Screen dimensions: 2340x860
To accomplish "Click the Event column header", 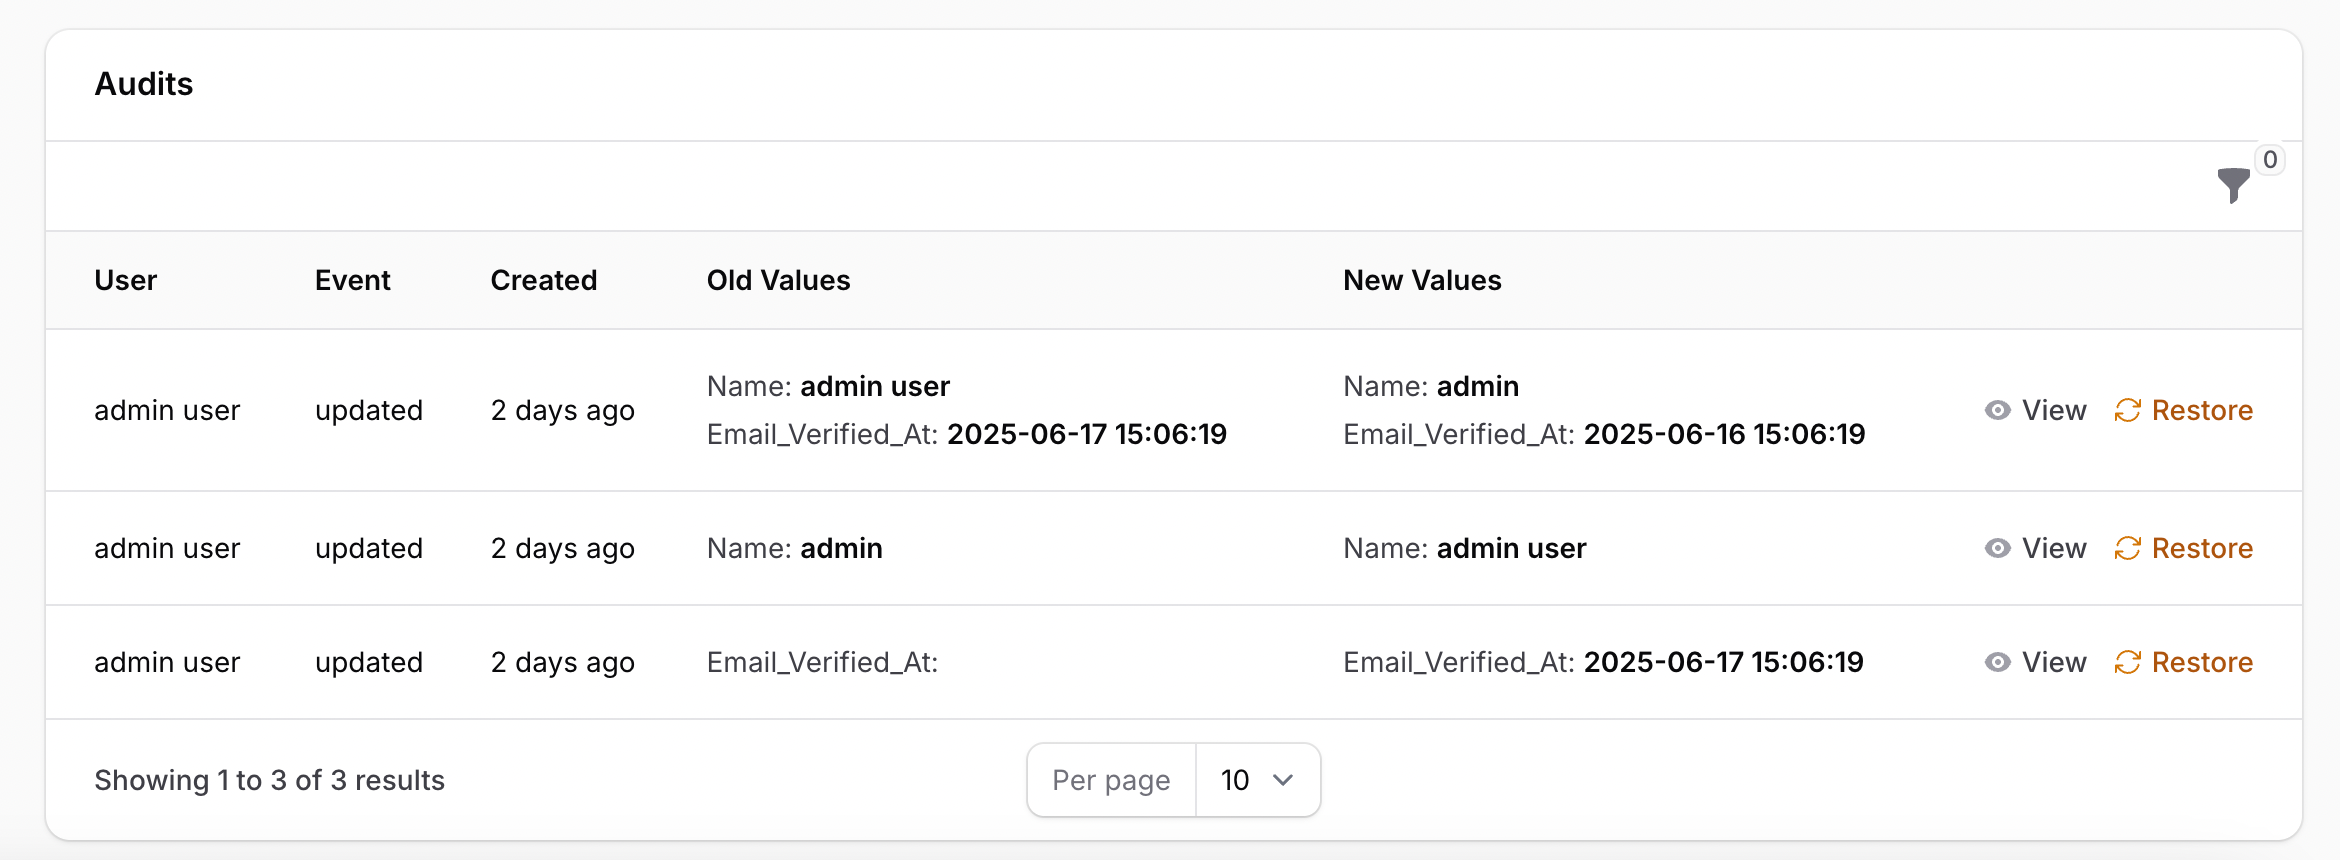I will (352, 280).
